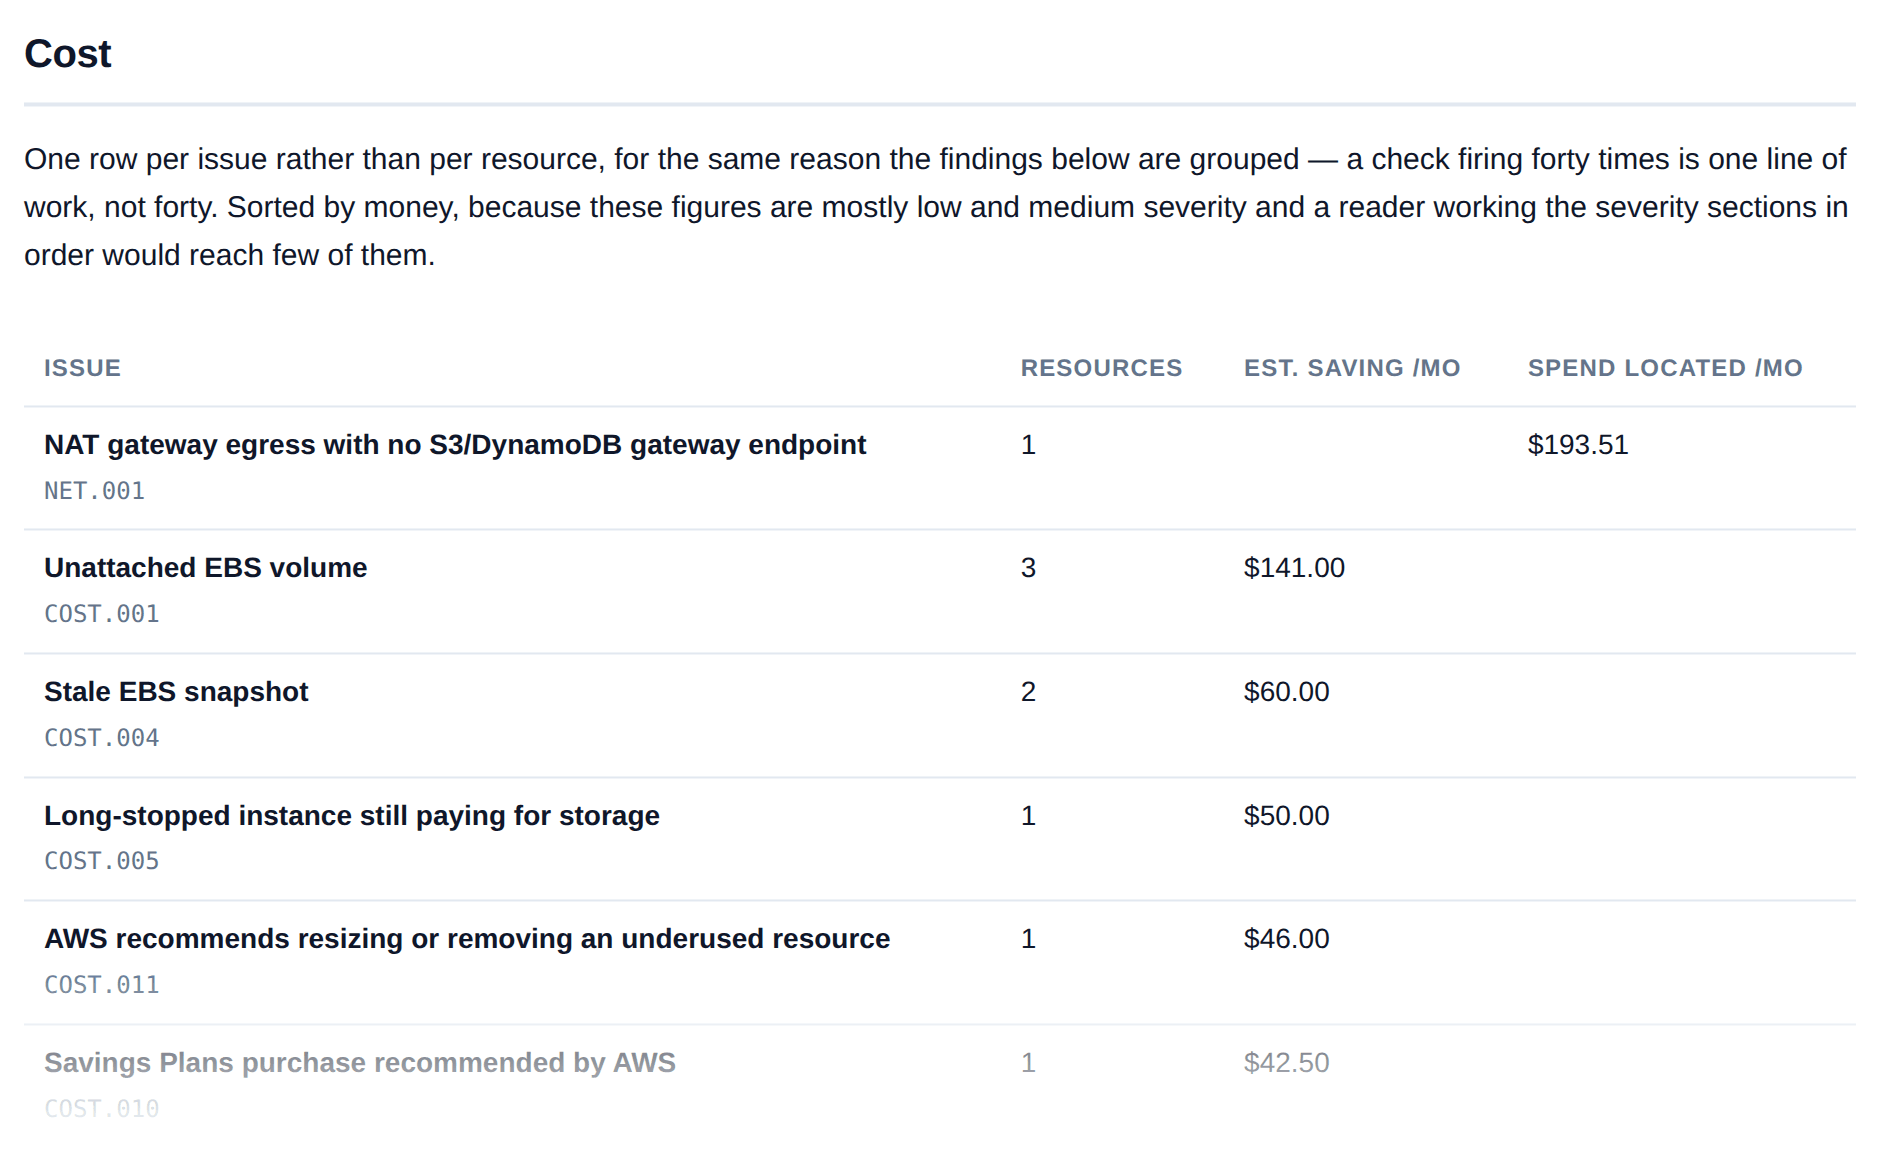
Task: Click the COST.005 check code
Action: coord(102,861)
